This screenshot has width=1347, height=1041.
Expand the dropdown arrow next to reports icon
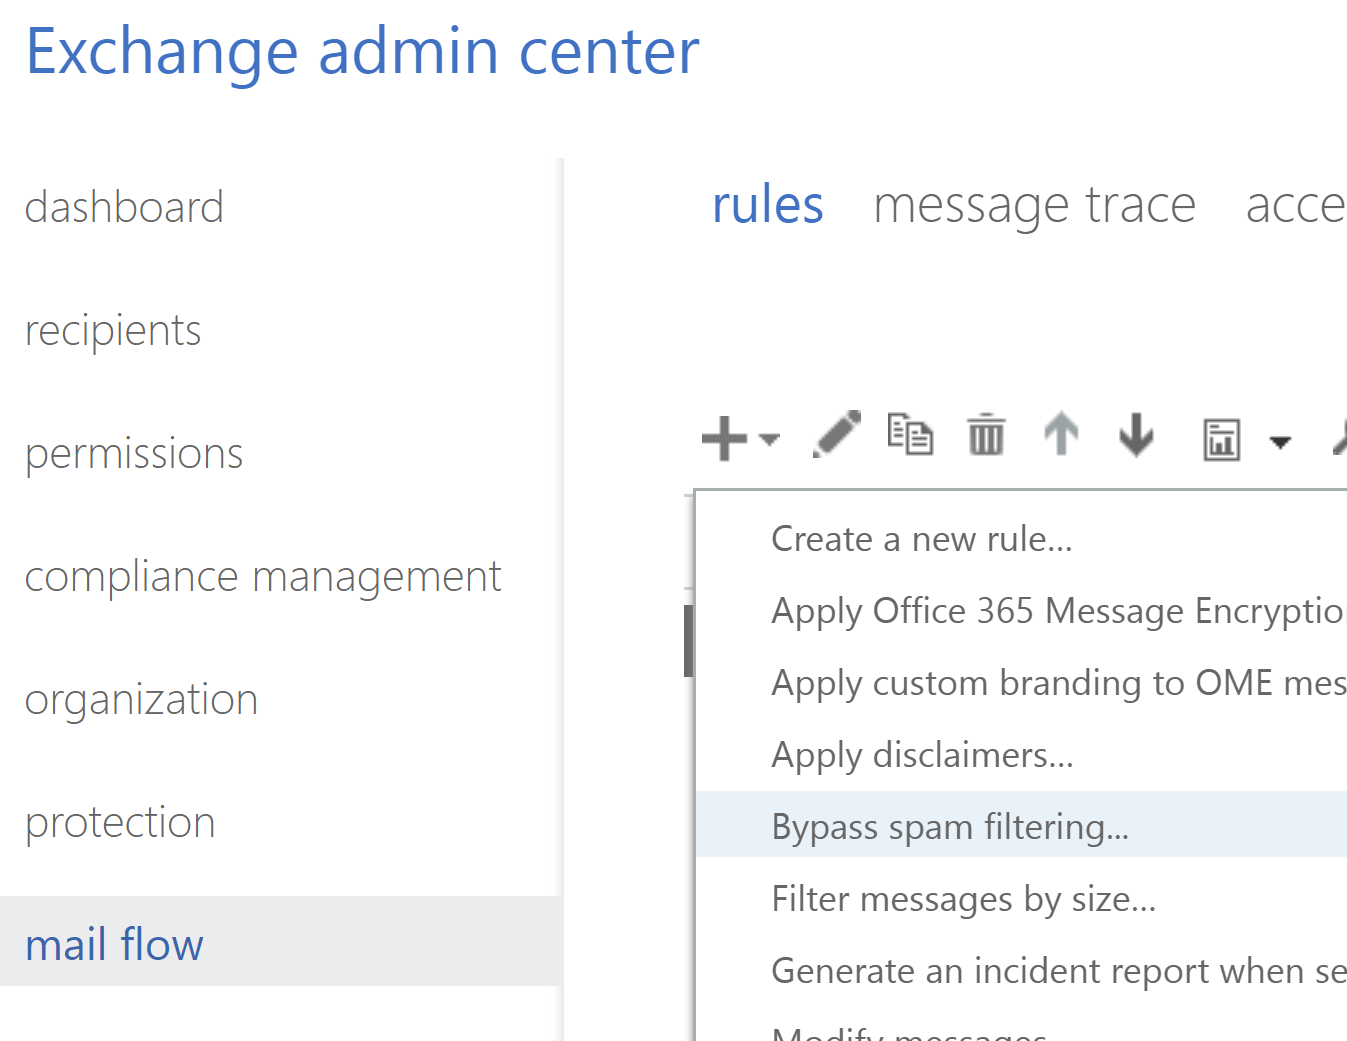coord(1280,441)
